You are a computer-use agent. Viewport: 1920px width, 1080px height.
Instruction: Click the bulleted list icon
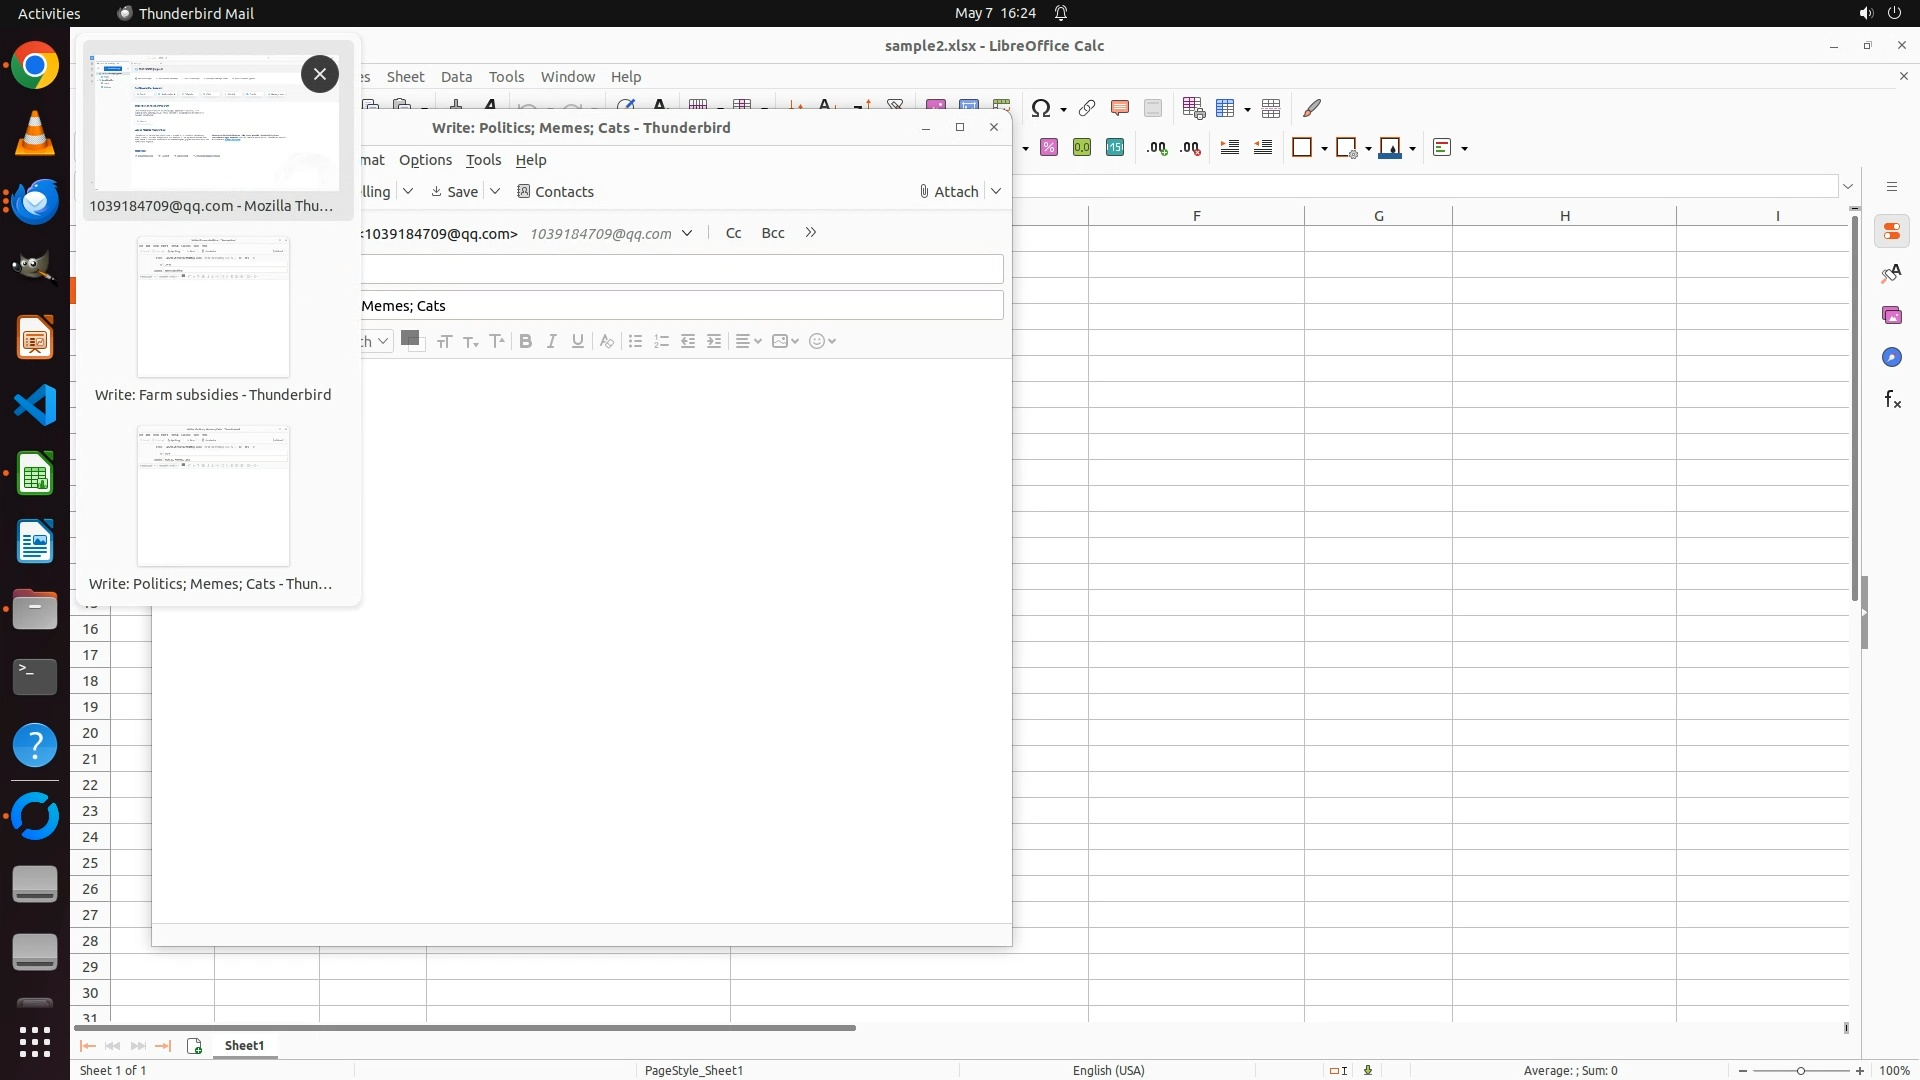[x=635, y=341]
